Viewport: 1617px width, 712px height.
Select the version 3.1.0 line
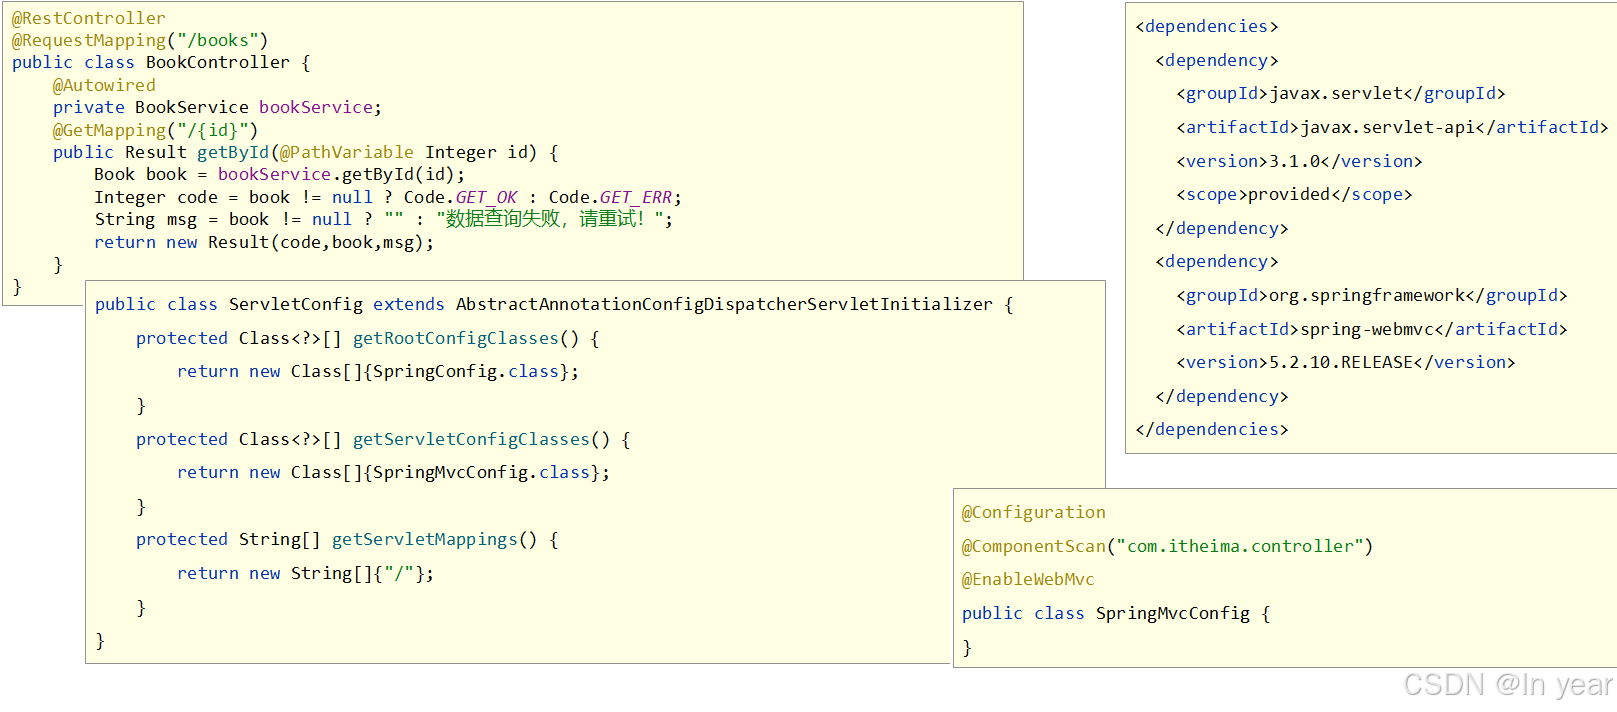[x=1299, y=161]
